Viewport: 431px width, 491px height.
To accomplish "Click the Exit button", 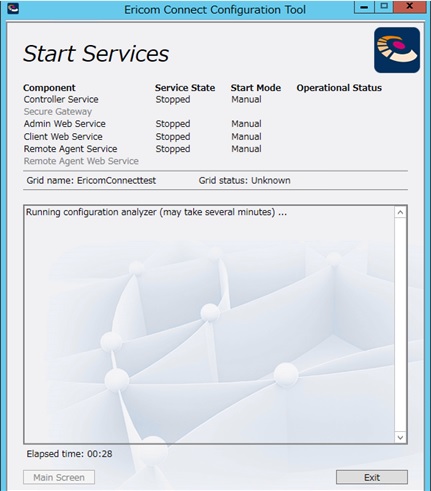I will click(372, 477).
